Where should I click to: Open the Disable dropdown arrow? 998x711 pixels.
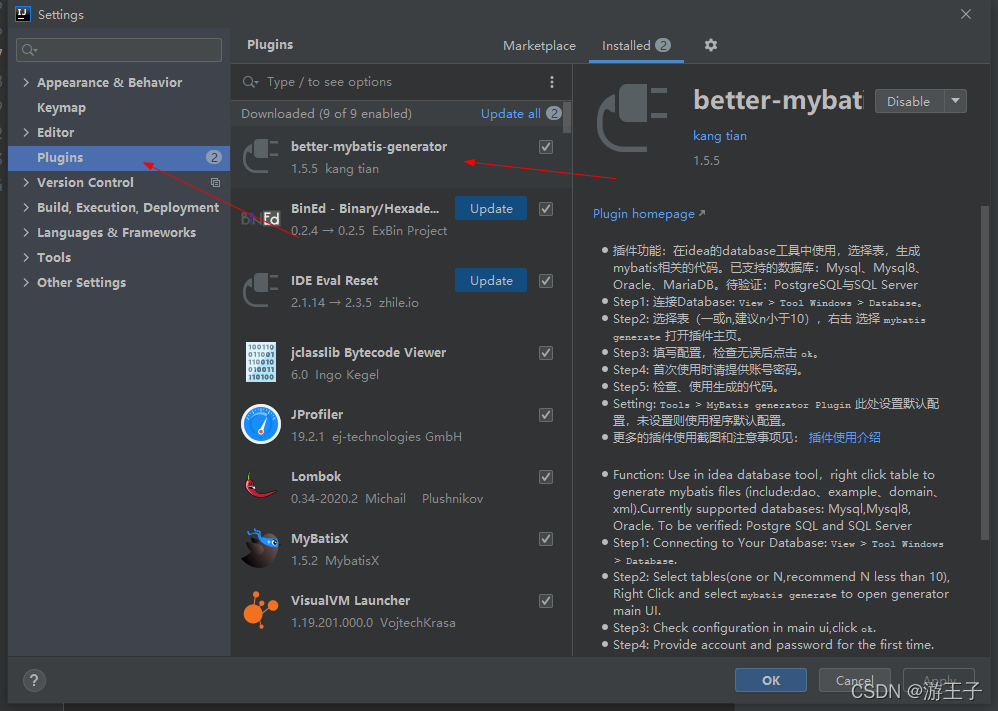point(954,101)
